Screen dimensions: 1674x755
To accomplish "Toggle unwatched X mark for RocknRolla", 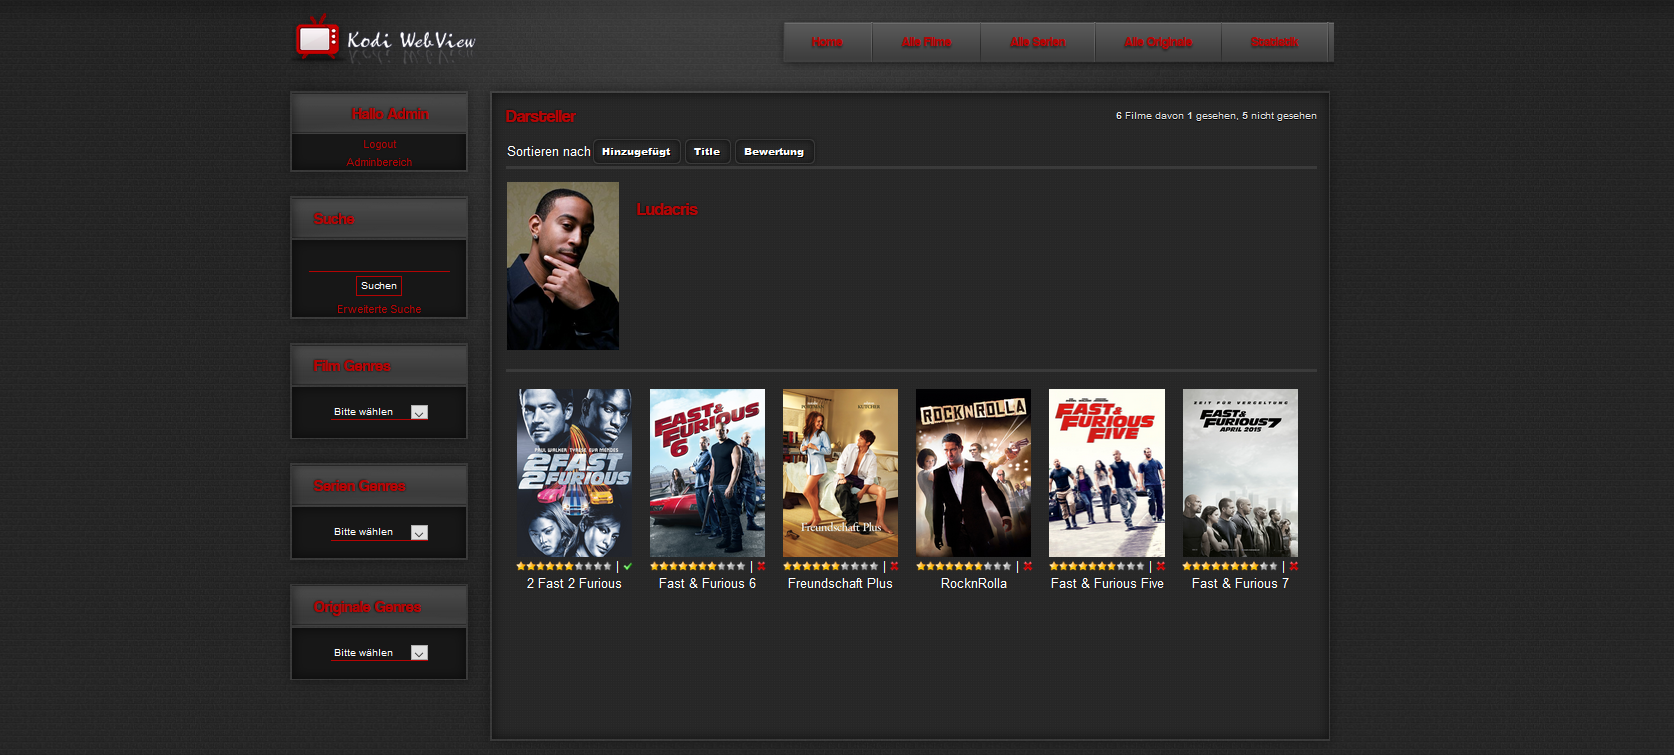I will coord(1027,566).
